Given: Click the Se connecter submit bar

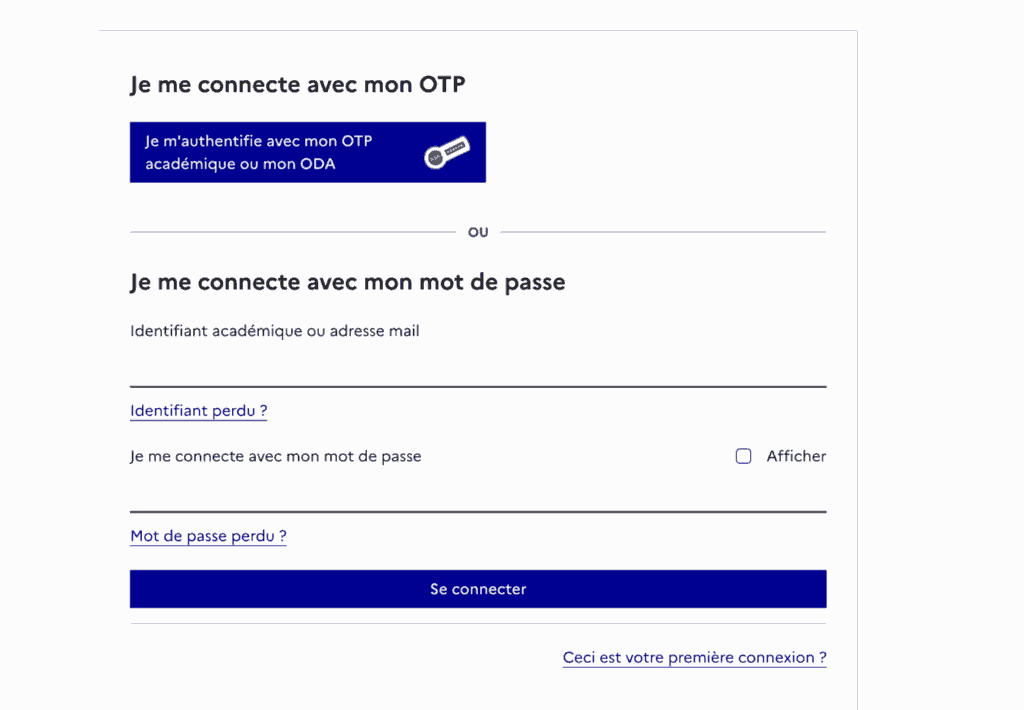Looking at the screenshot, I should [x=477, y=589].
